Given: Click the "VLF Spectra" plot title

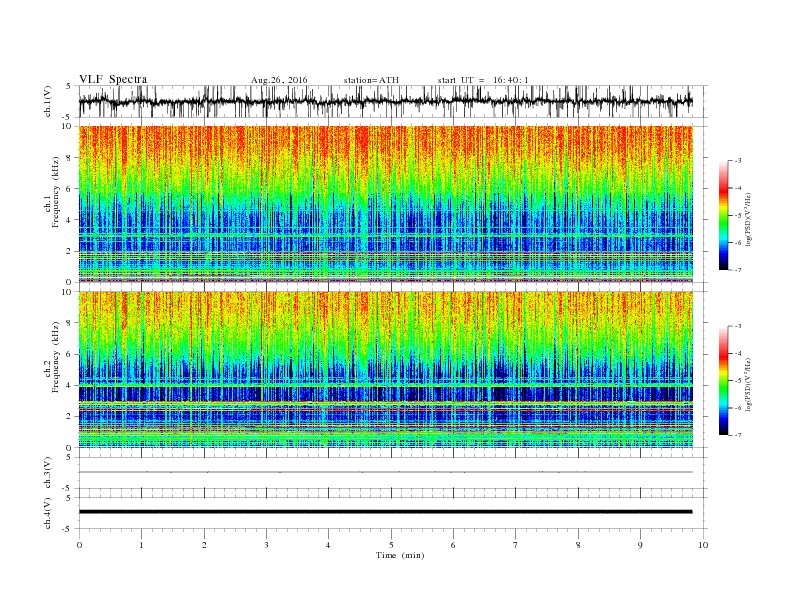Looking at the screenshot, I should coord(113,79).
